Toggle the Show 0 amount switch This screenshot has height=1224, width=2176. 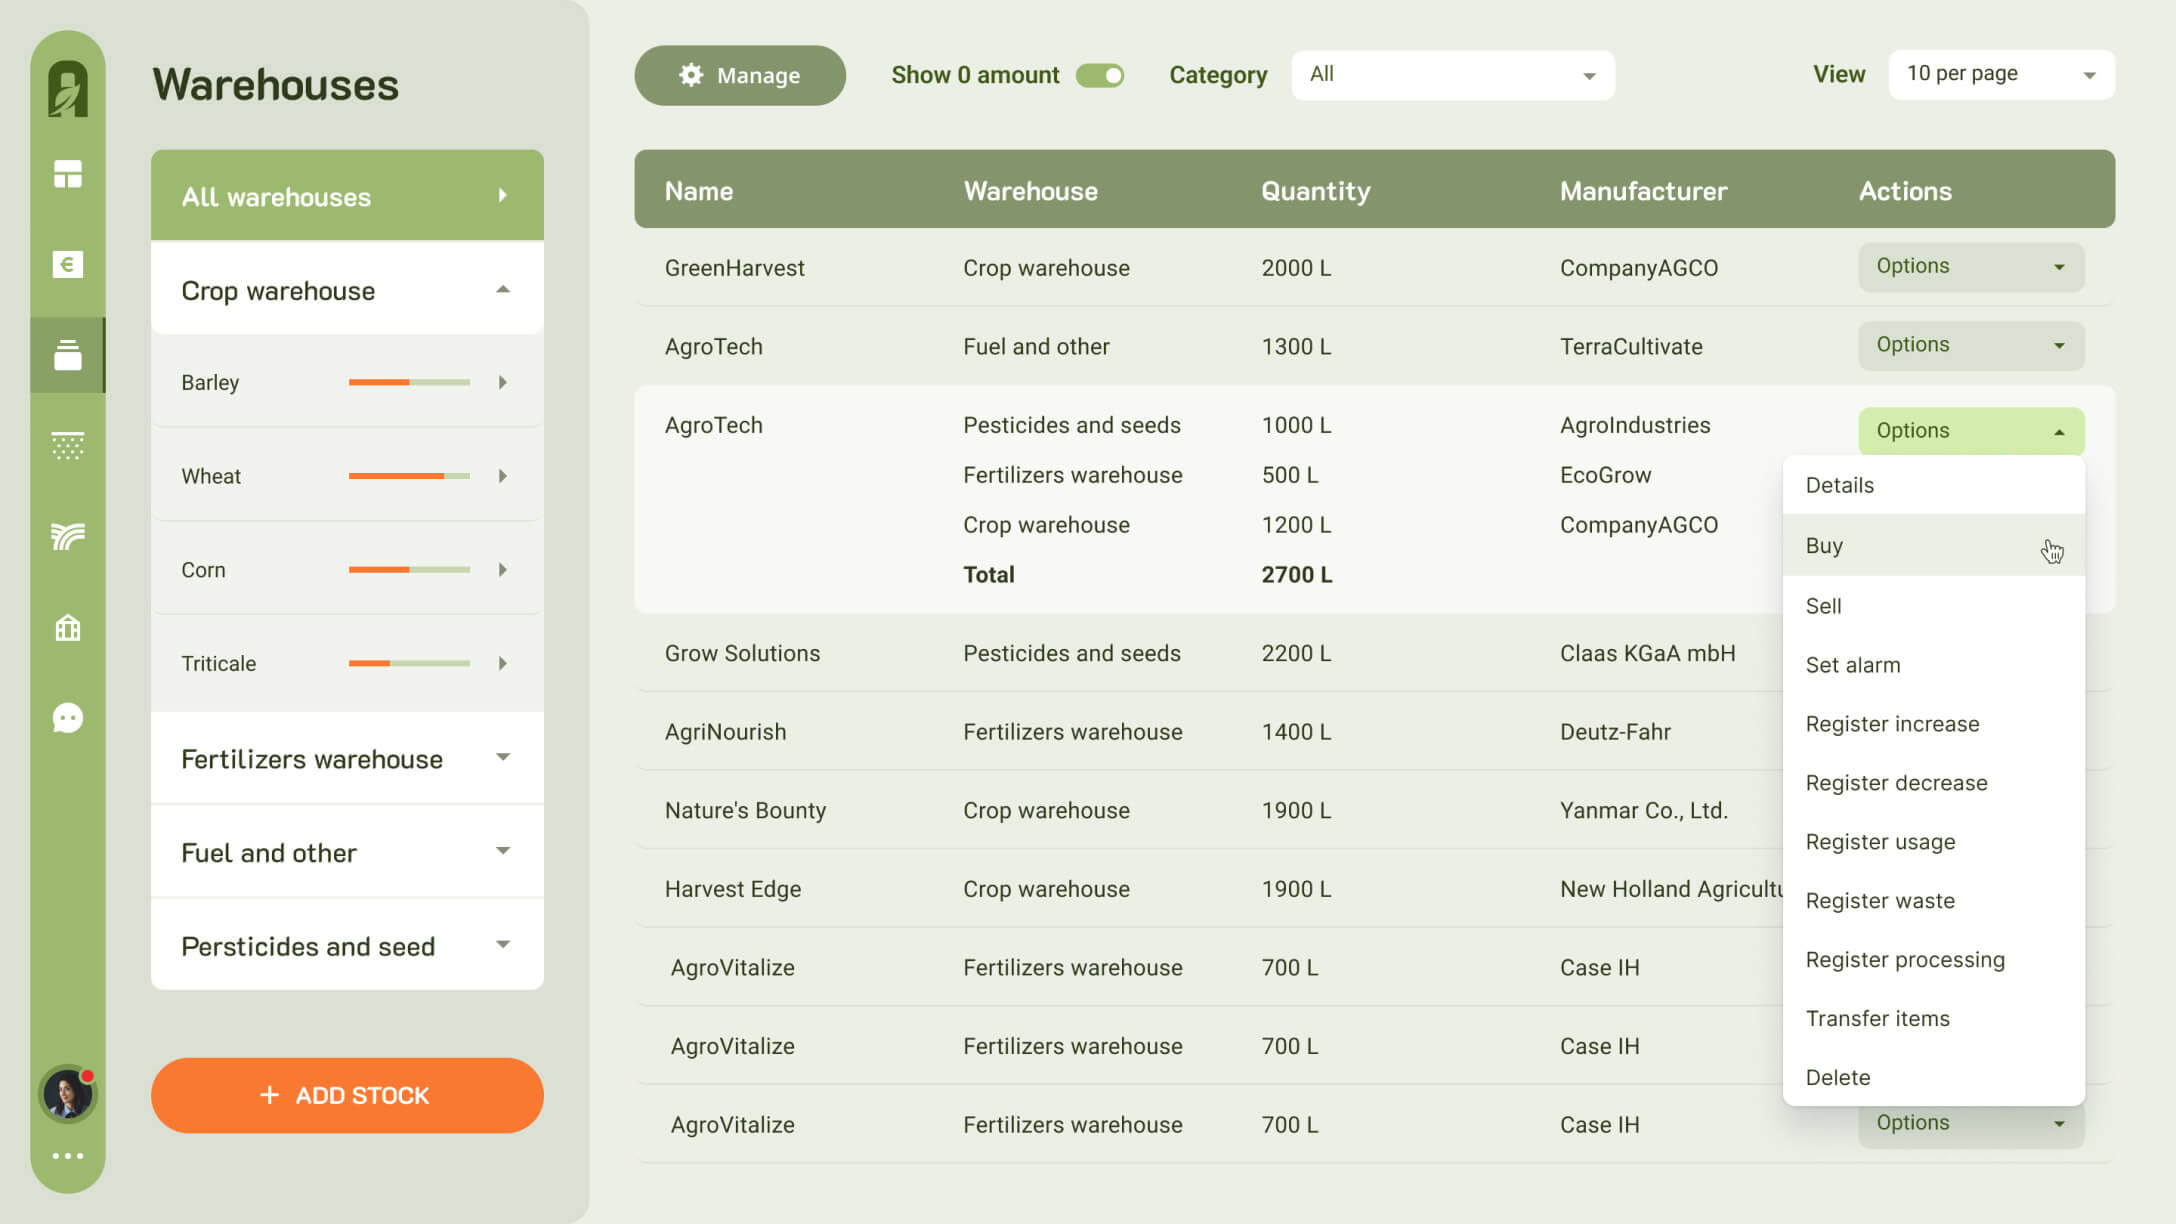pos(1099,75)
